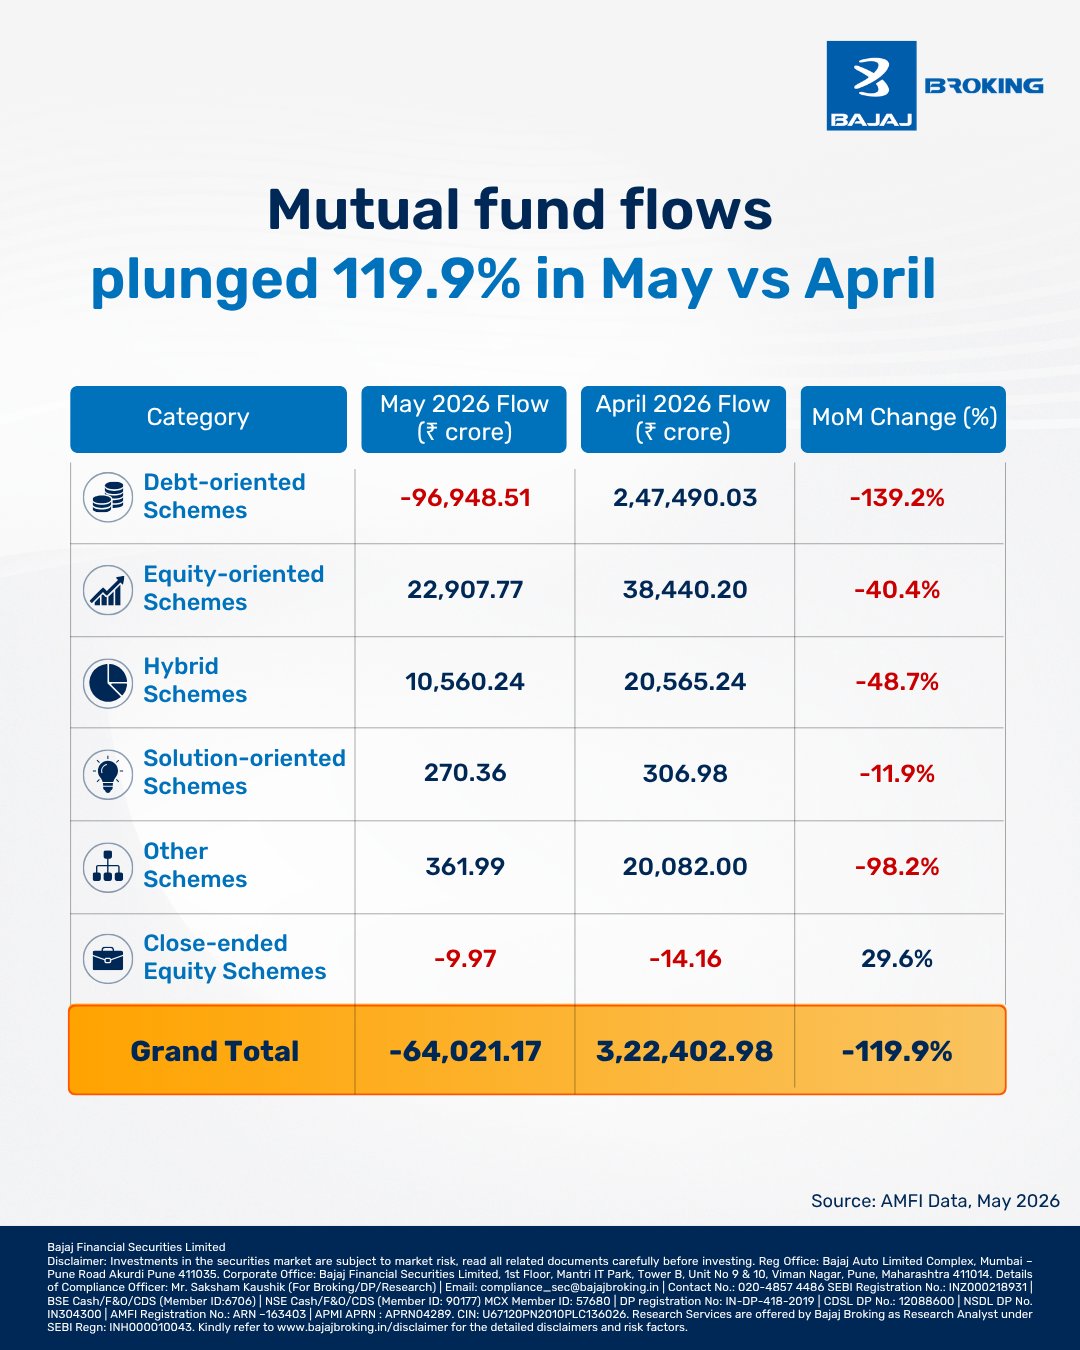
Task: Click the BROKING wordmark beside the logo
Action: tap(984, 86)
